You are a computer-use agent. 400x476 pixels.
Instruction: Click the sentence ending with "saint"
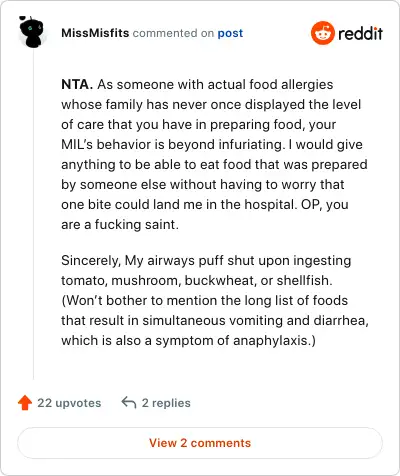(205, 214)
